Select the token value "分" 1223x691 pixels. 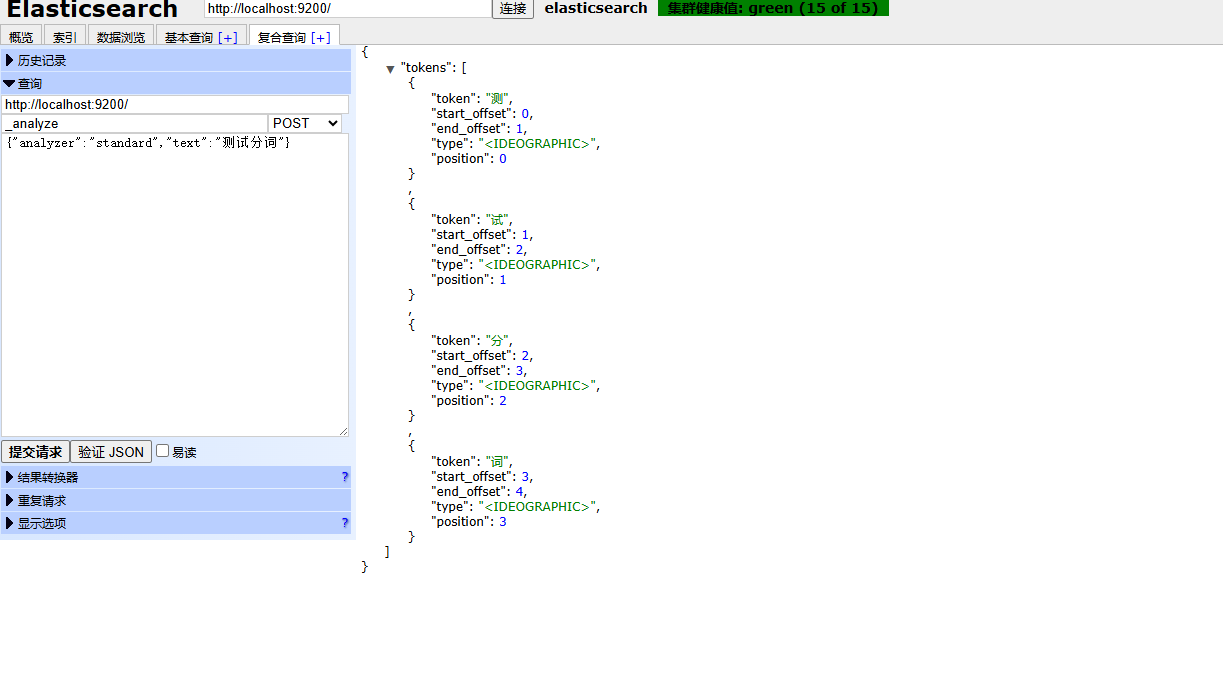click(497, 340)
